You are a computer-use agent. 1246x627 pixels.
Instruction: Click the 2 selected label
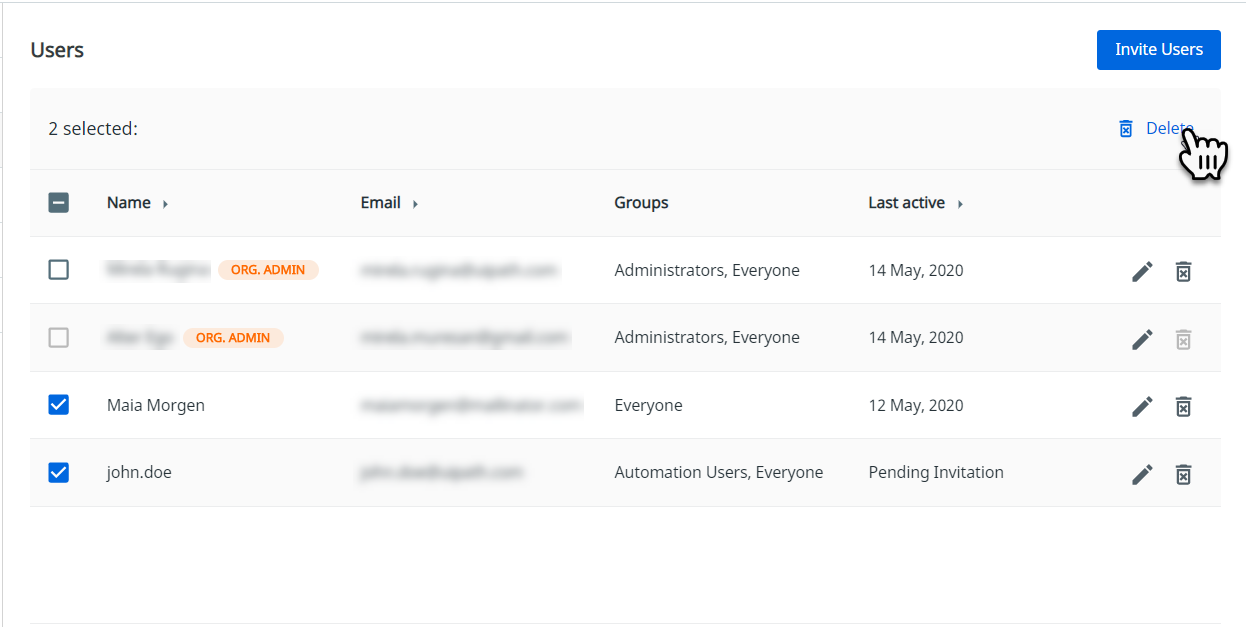93,128
